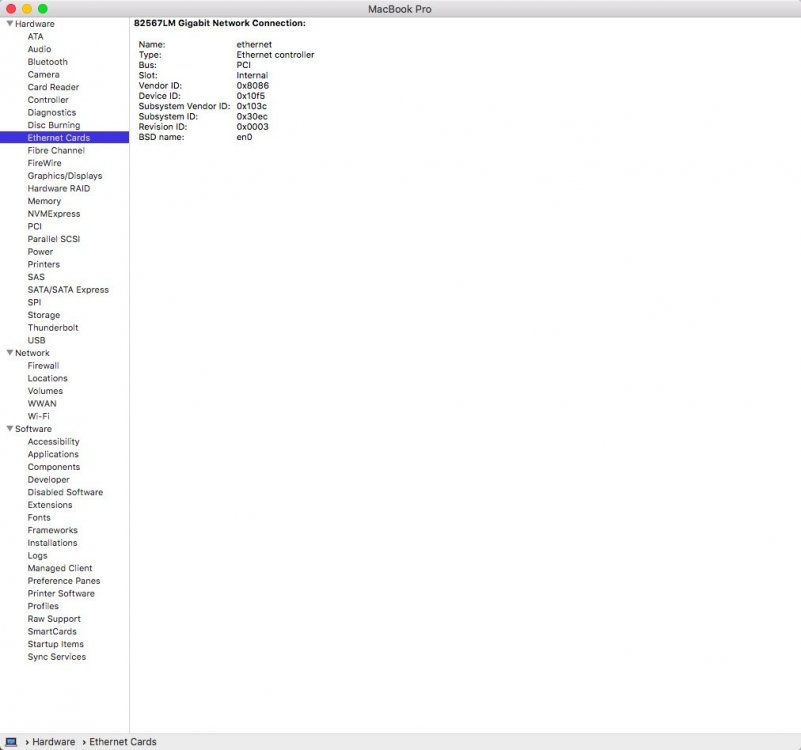Open the Fonts entry
This screenshot has width=801, height=750.
pos(39,518)
